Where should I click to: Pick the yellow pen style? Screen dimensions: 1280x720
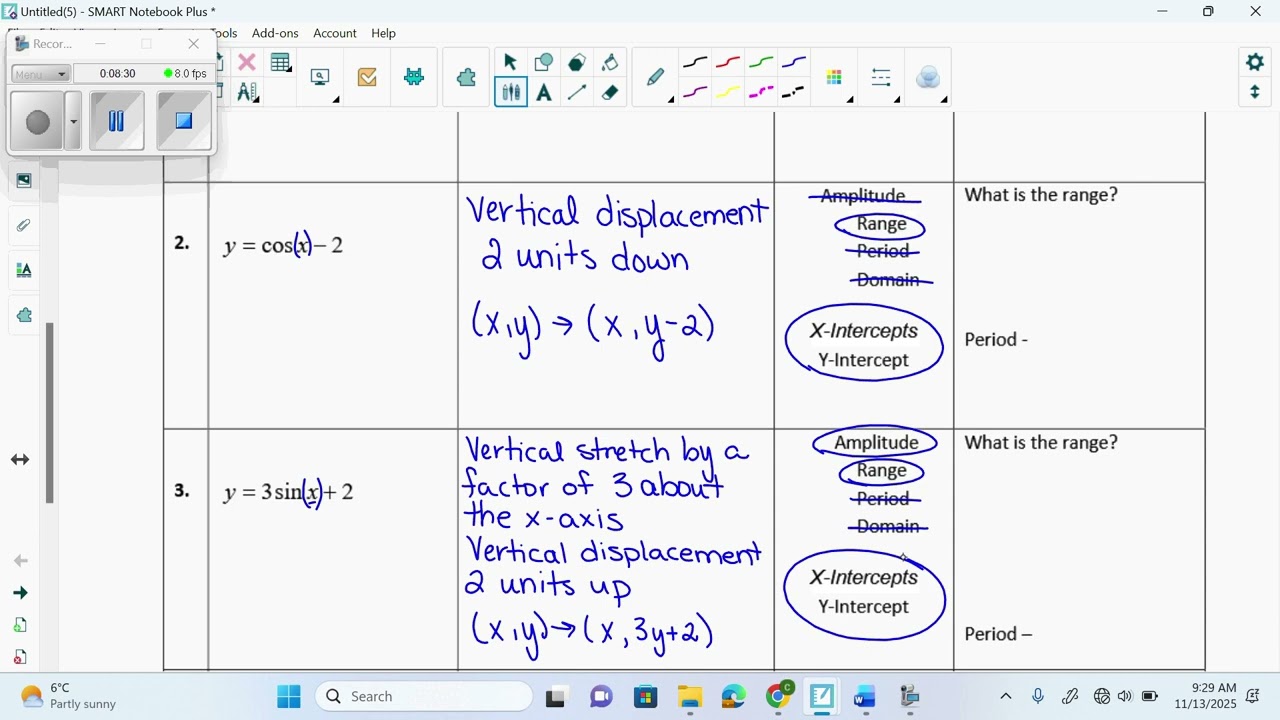tap(728, 93)
